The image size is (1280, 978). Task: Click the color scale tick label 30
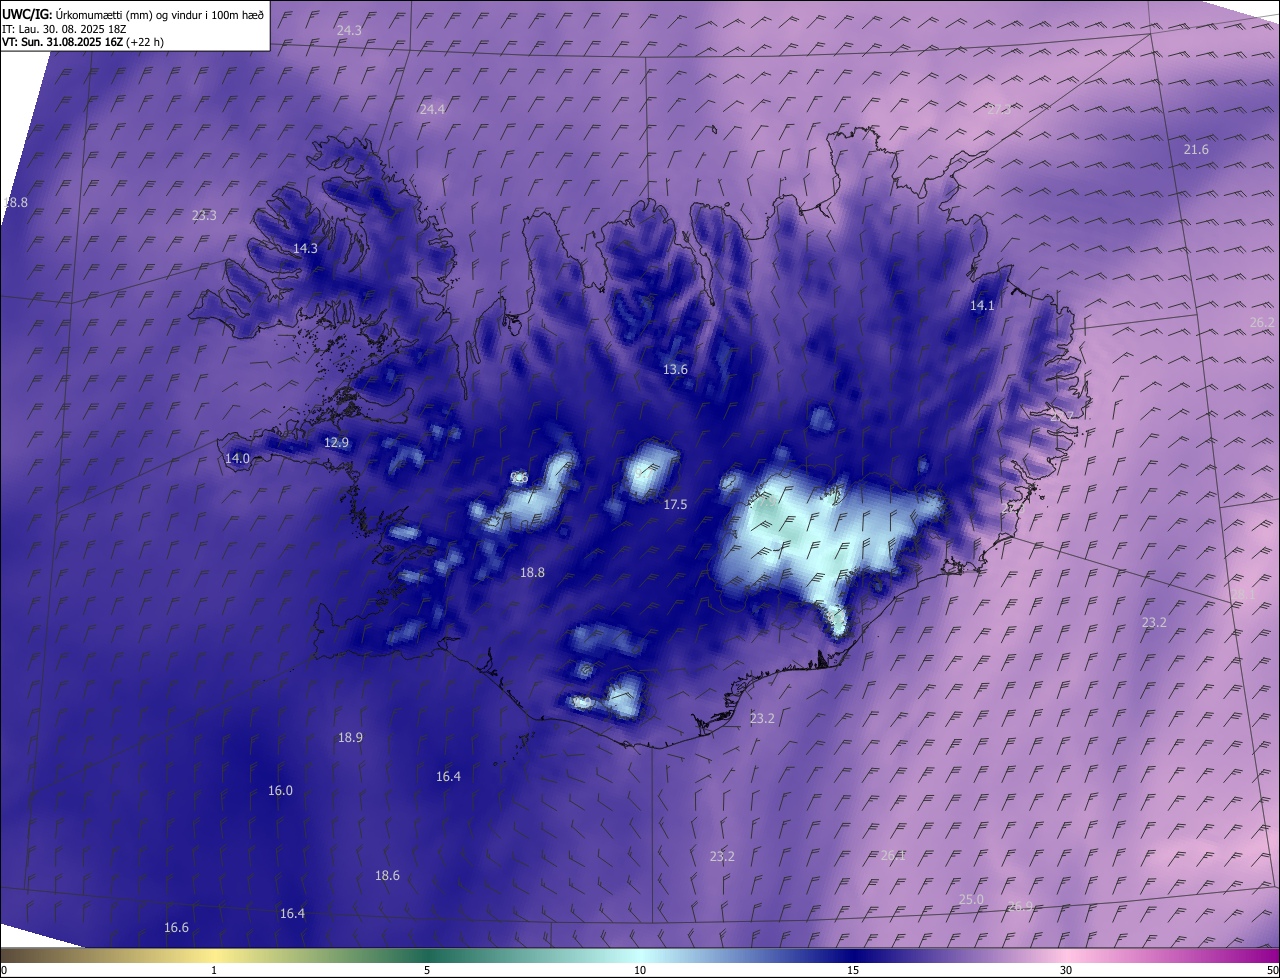click(1066, 971)
